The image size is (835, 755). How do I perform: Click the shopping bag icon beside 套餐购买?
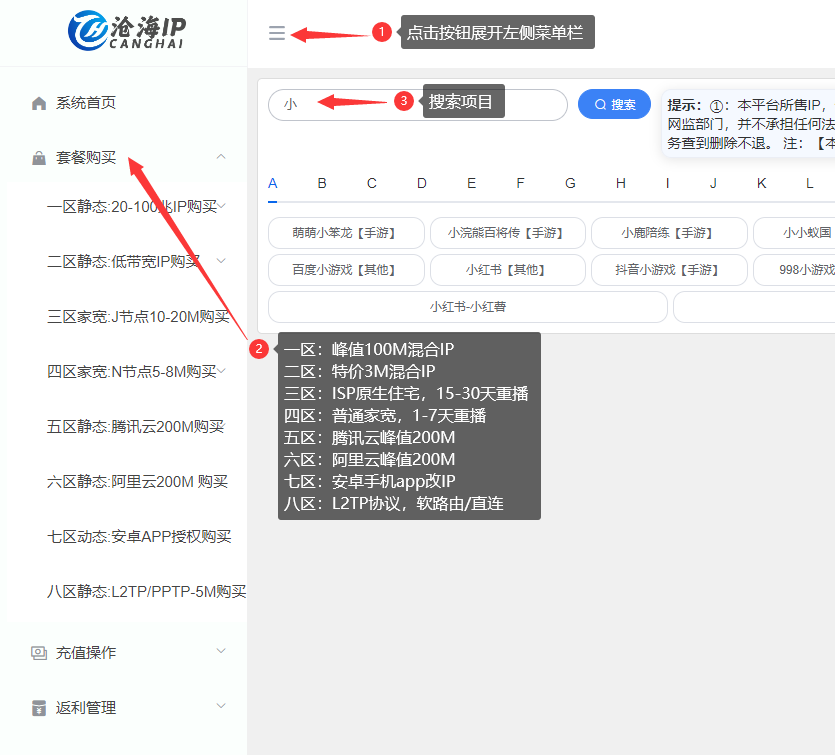(39, 158)
